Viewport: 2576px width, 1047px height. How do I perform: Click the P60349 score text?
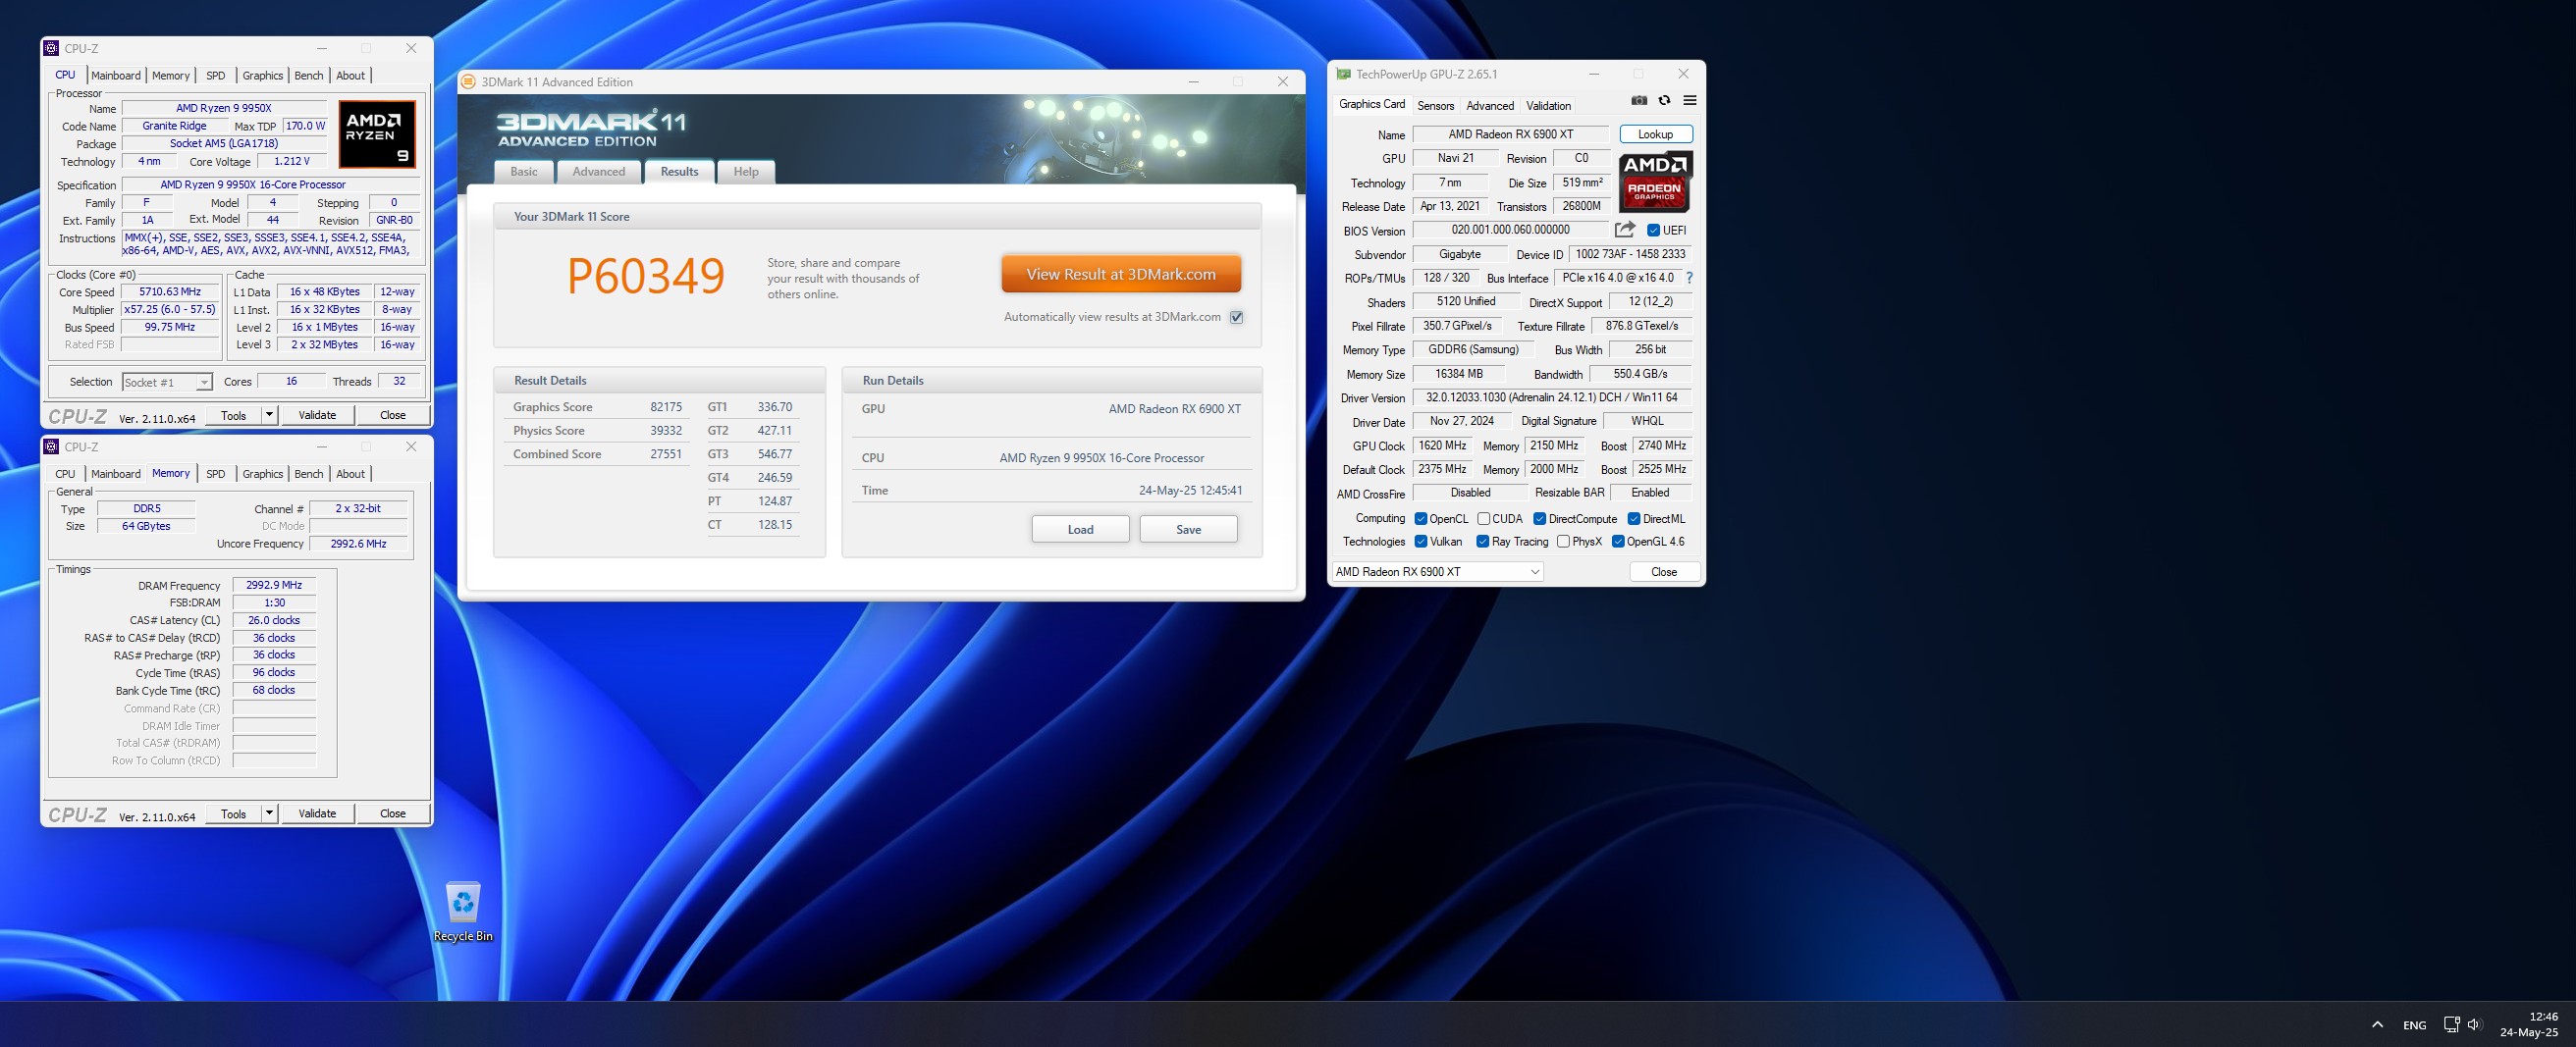(x=645, y=276)
